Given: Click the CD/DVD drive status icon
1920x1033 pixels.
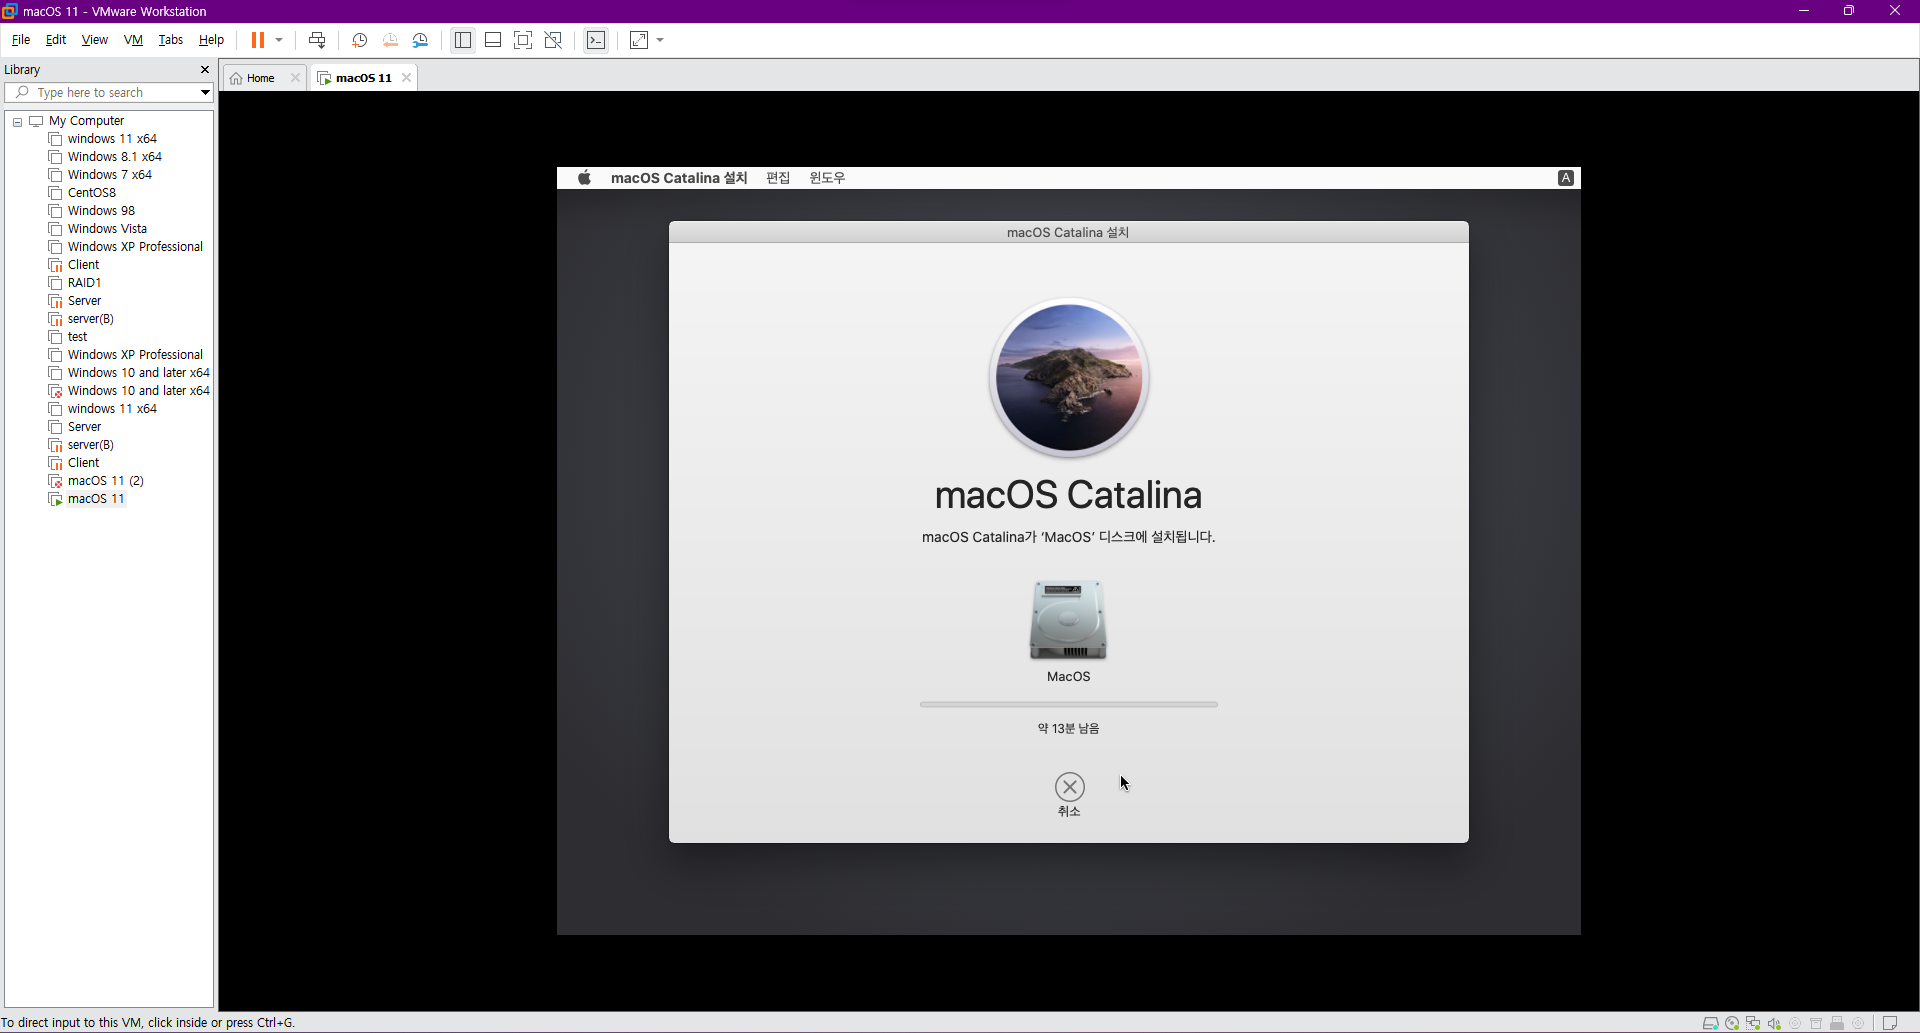Looking at the screenshot, I should pyautogui.click(x=1732, y=1023).
